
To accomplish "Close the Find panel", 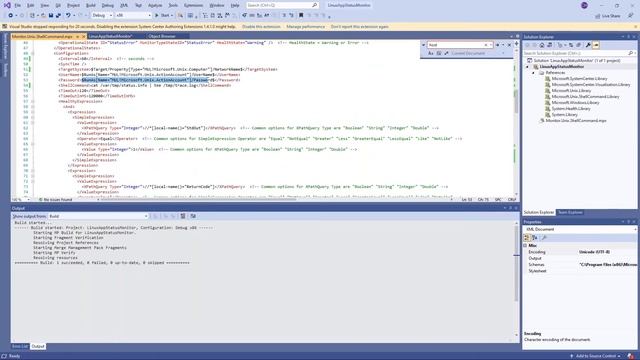I will point(509,45).
